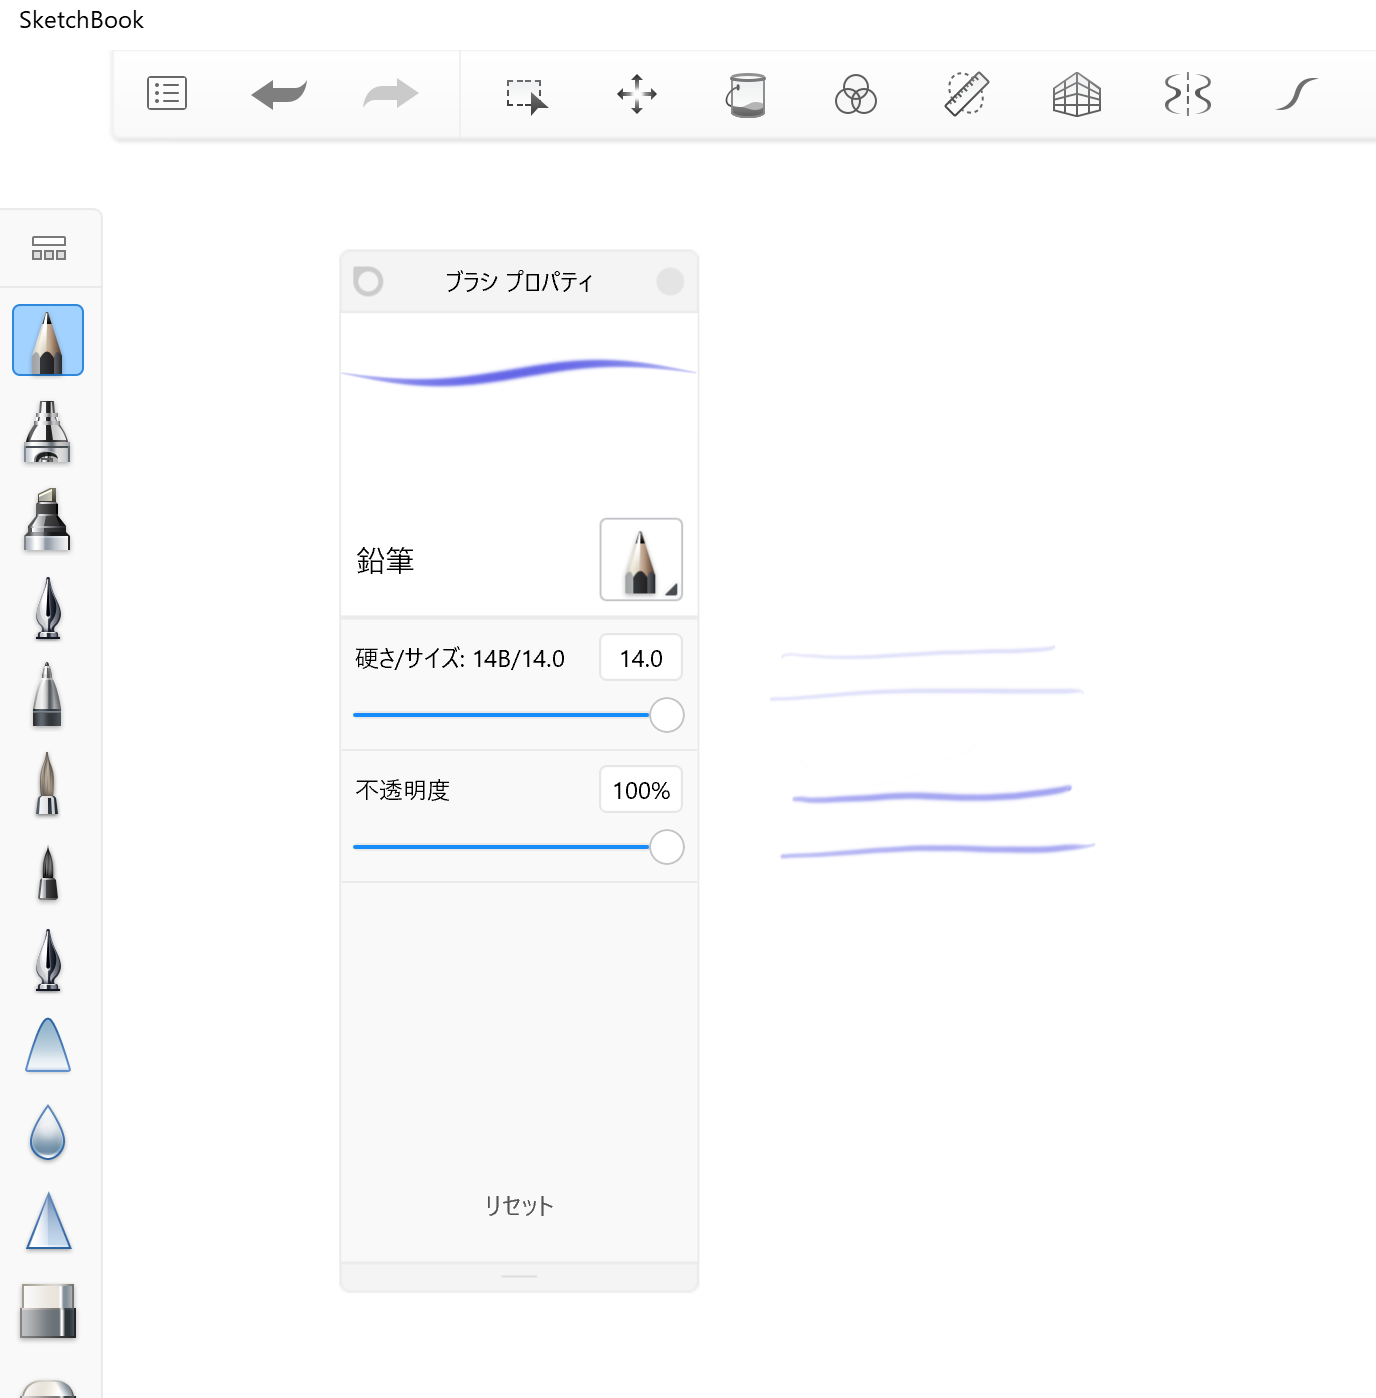Click the 硬さ/サイズ: 14B/14.0 label
1376x1398 pixels.
click(x=460, y=658)
